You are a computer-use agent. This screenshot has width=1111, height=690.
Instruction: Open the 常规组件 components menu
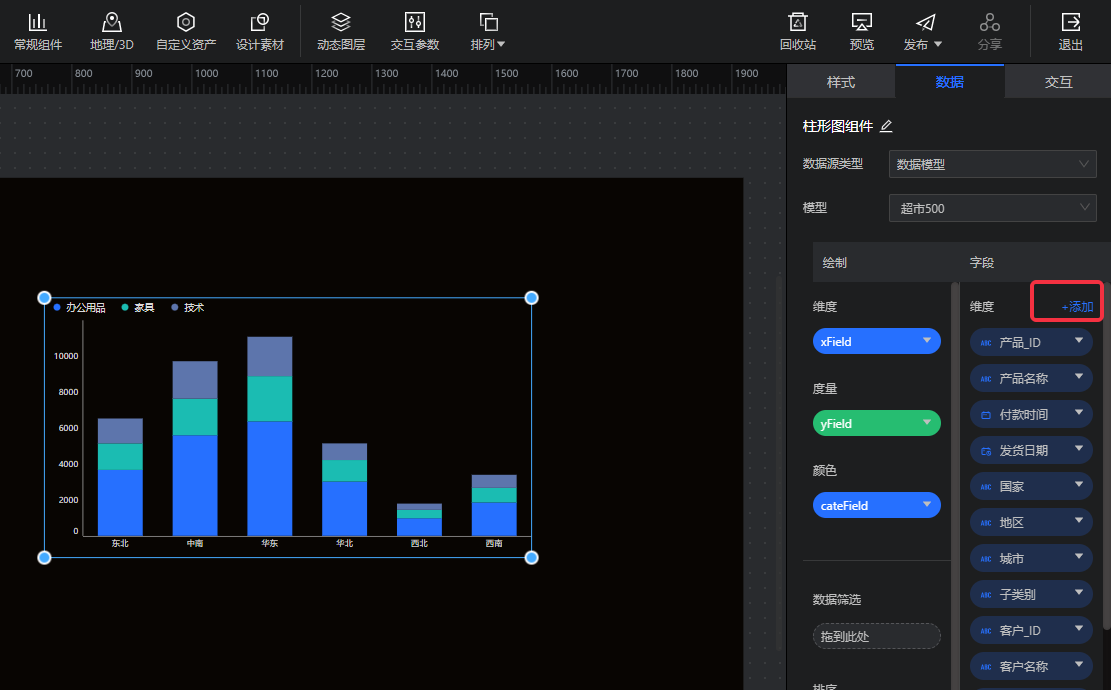coord(37,32)
